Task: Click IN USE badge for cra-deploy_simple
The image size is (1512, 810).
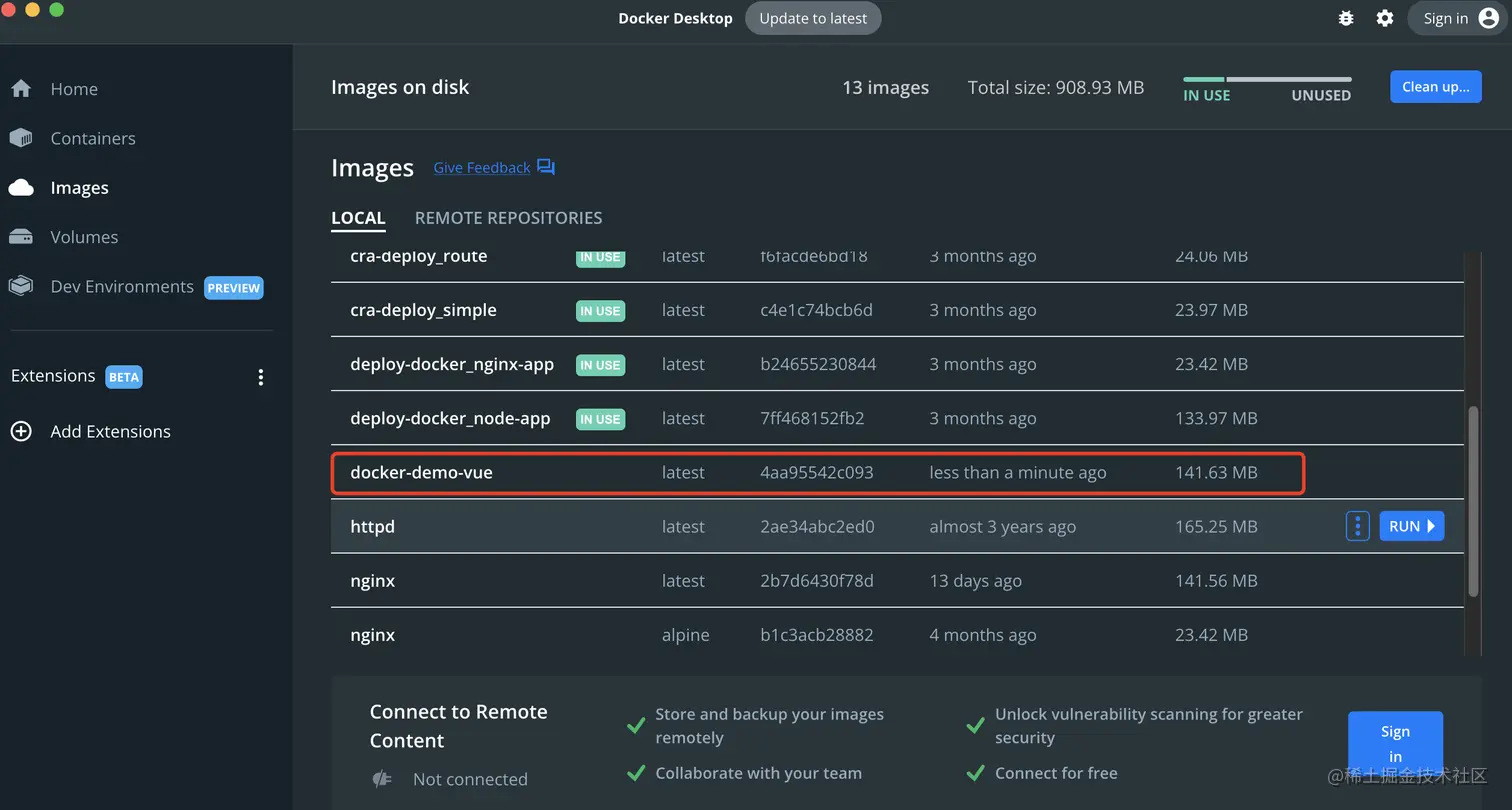Action: coord(600,311)
